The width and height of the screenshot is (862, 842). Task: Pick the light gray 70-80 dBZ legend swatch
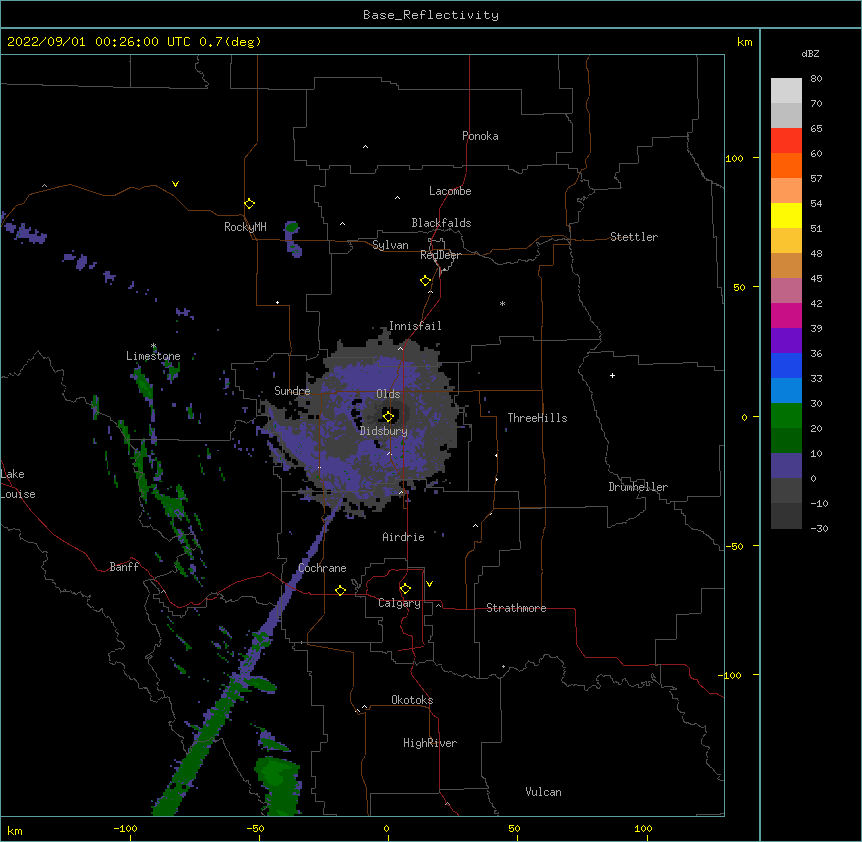(786, 91)
